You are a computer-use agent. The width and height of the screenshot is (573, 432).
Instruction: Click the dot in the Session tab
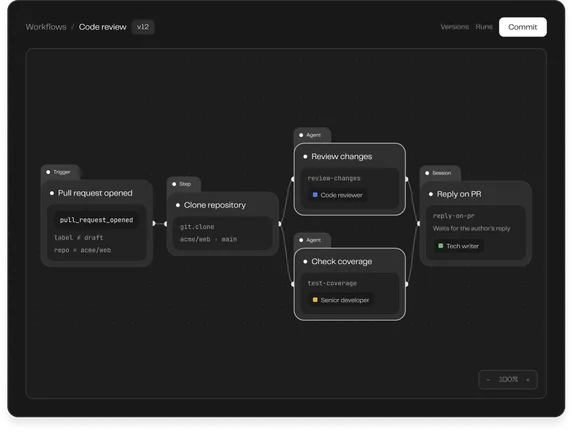(x=427, y=173)
